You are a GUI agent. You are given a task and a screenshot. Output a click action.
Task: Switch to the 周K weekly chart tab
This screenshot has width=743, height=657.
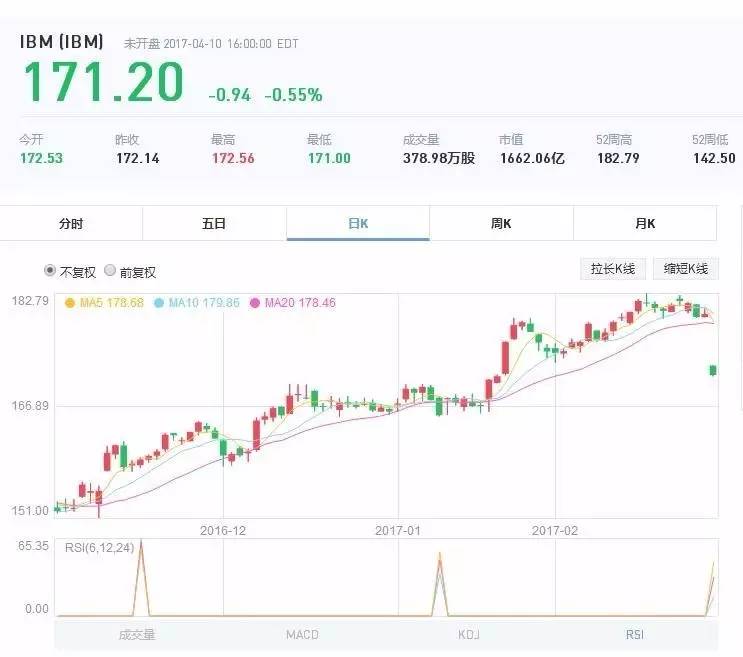click(501, 223)
